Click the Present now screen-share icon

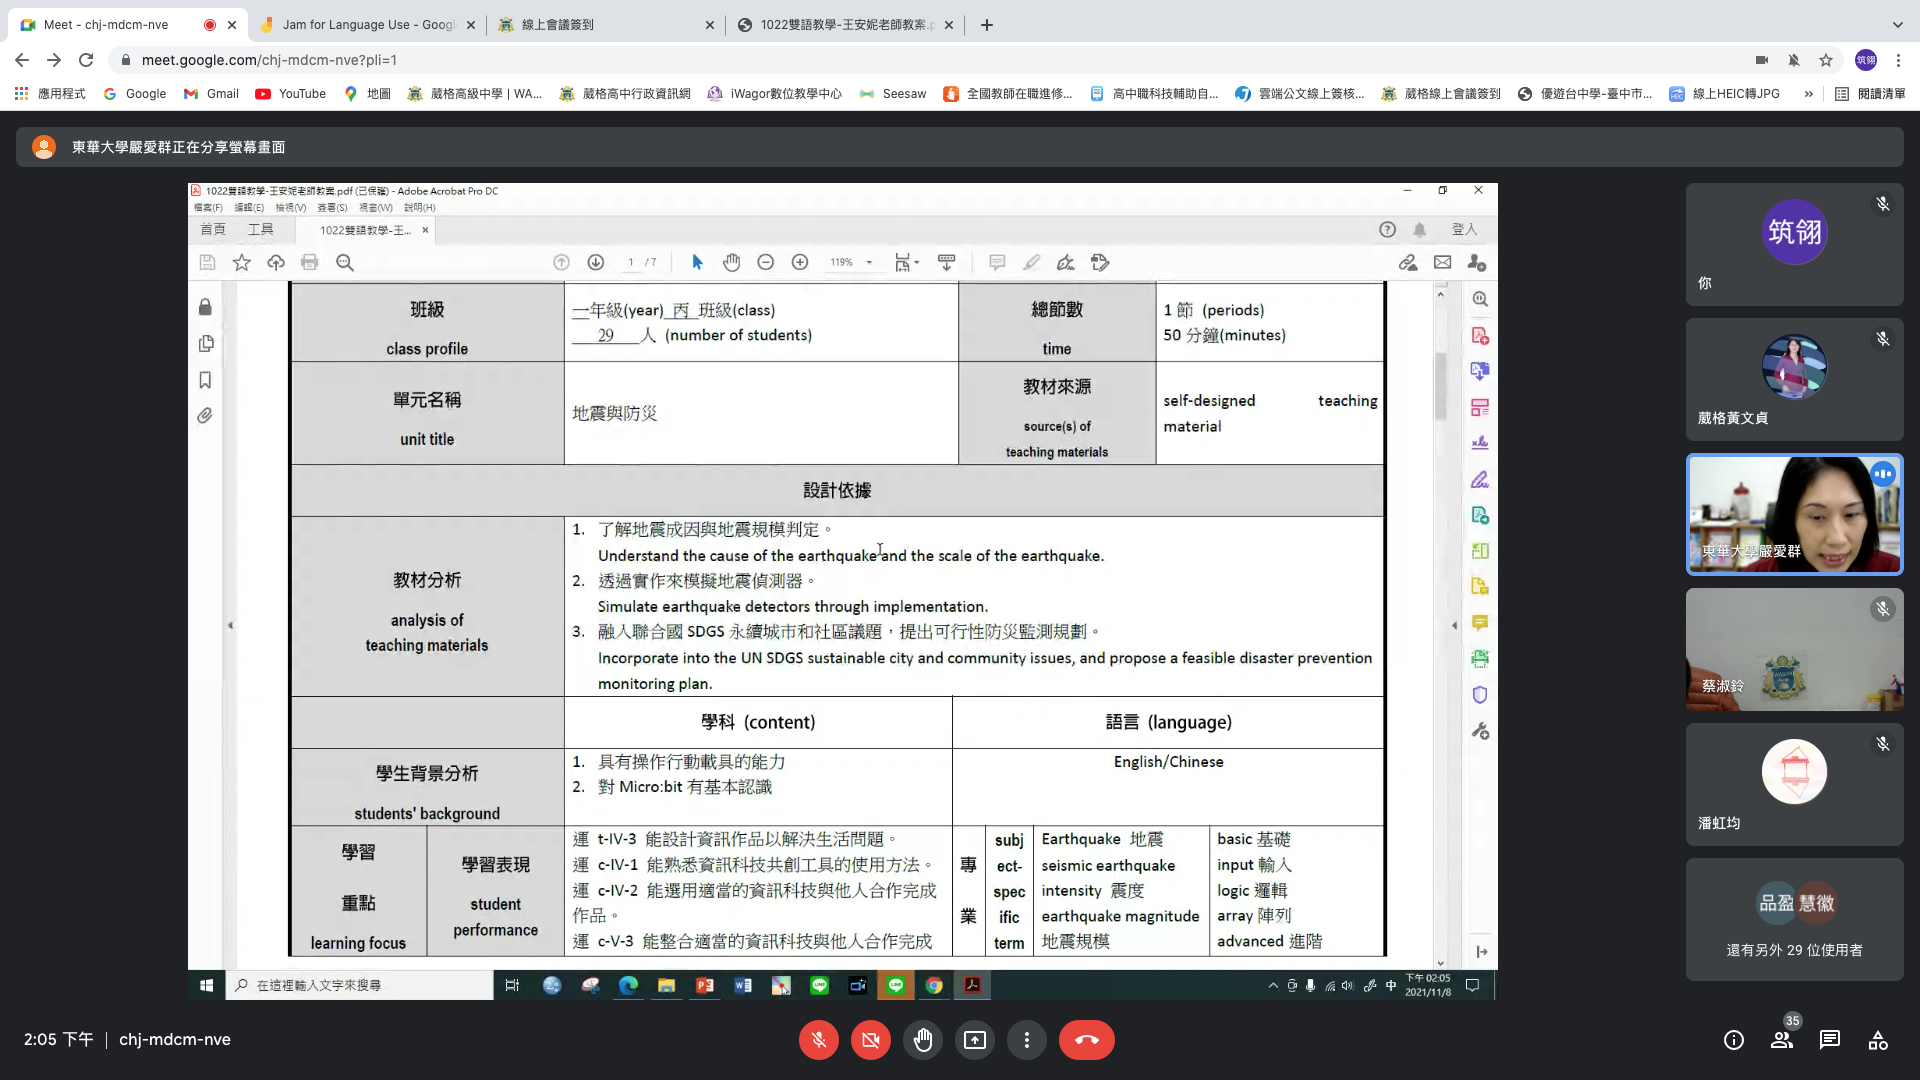coord(974,1040)
